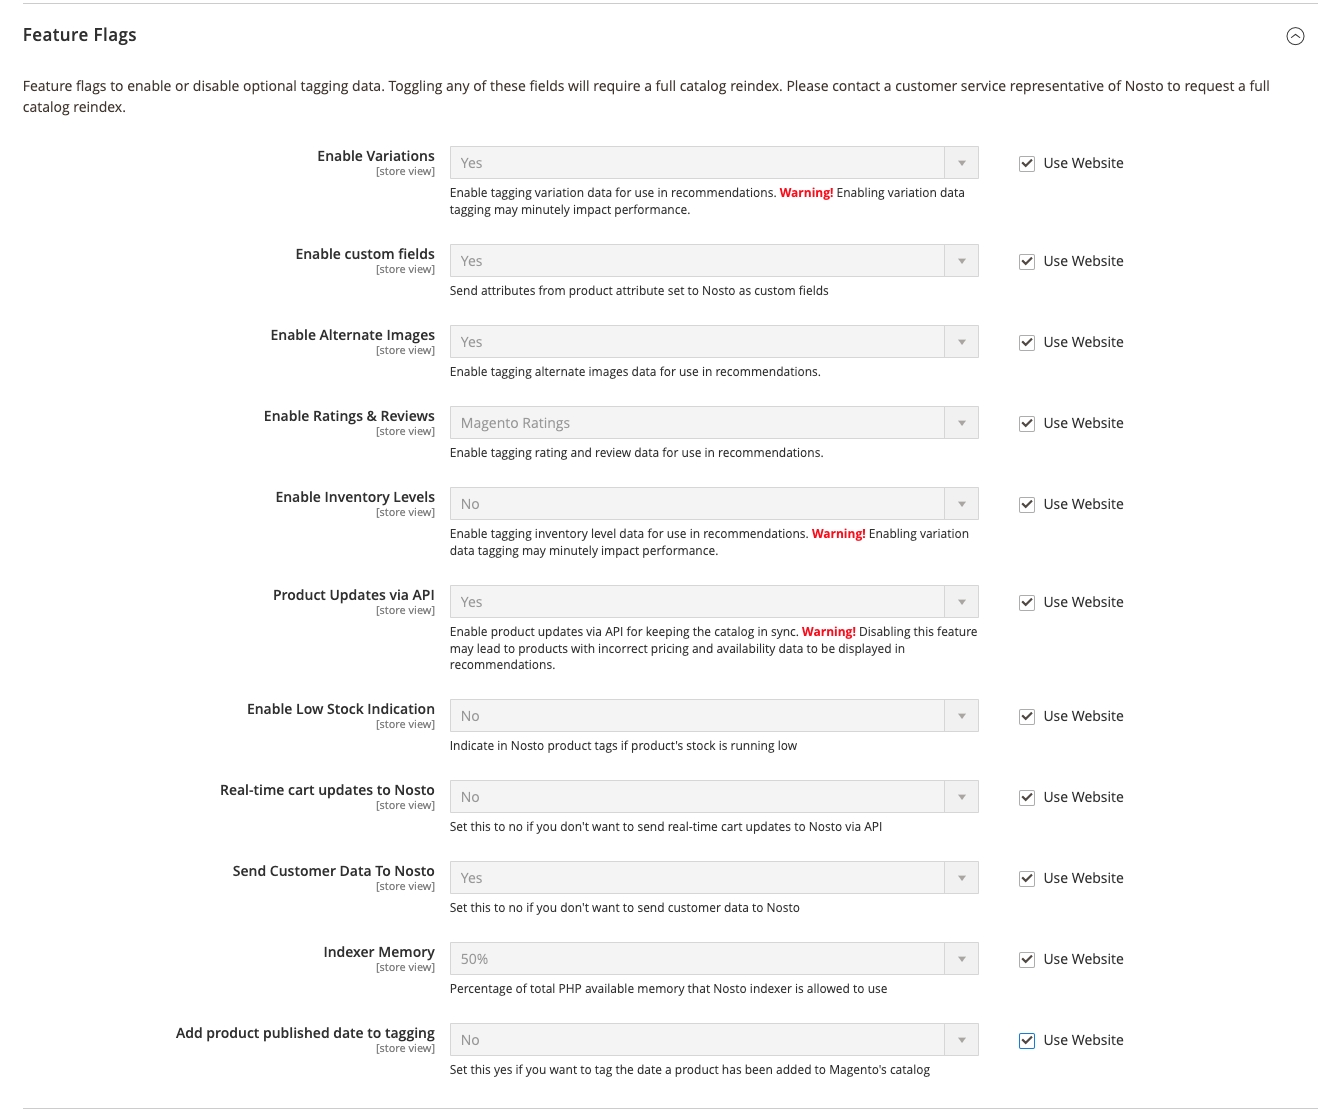
Task: Open the Enable Inventory Levels dropdown
Action: pyautogui.click(x=713, y=504)
